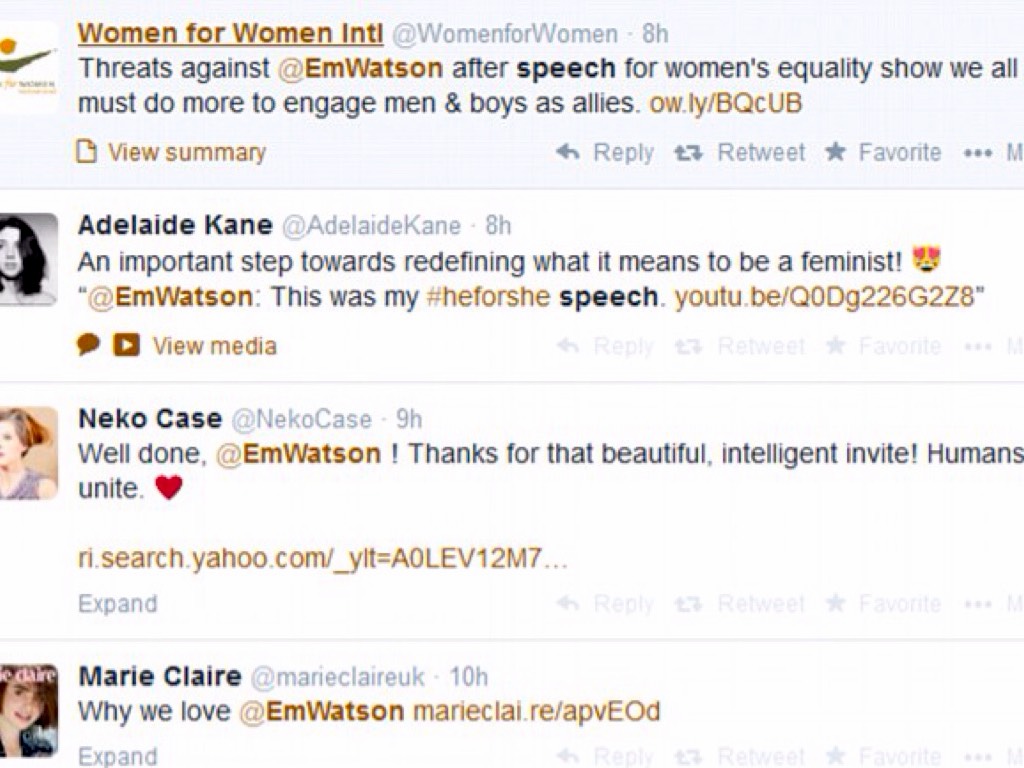Favorite Adelaide Kane's tweet

884,346
